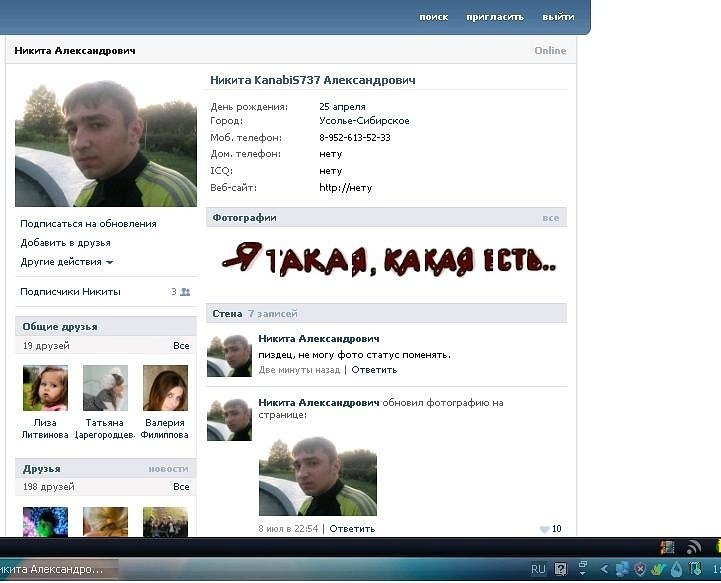Click the red security shield tray icon
The width and height of the screenshot is (721, 583).
(x=640, y=569)
